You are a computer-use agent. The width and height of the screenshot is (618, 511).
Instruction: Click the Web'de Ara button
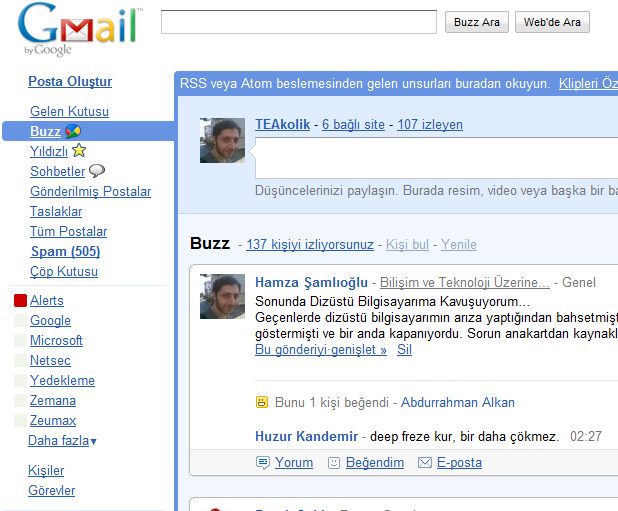(x=552, y=22)
